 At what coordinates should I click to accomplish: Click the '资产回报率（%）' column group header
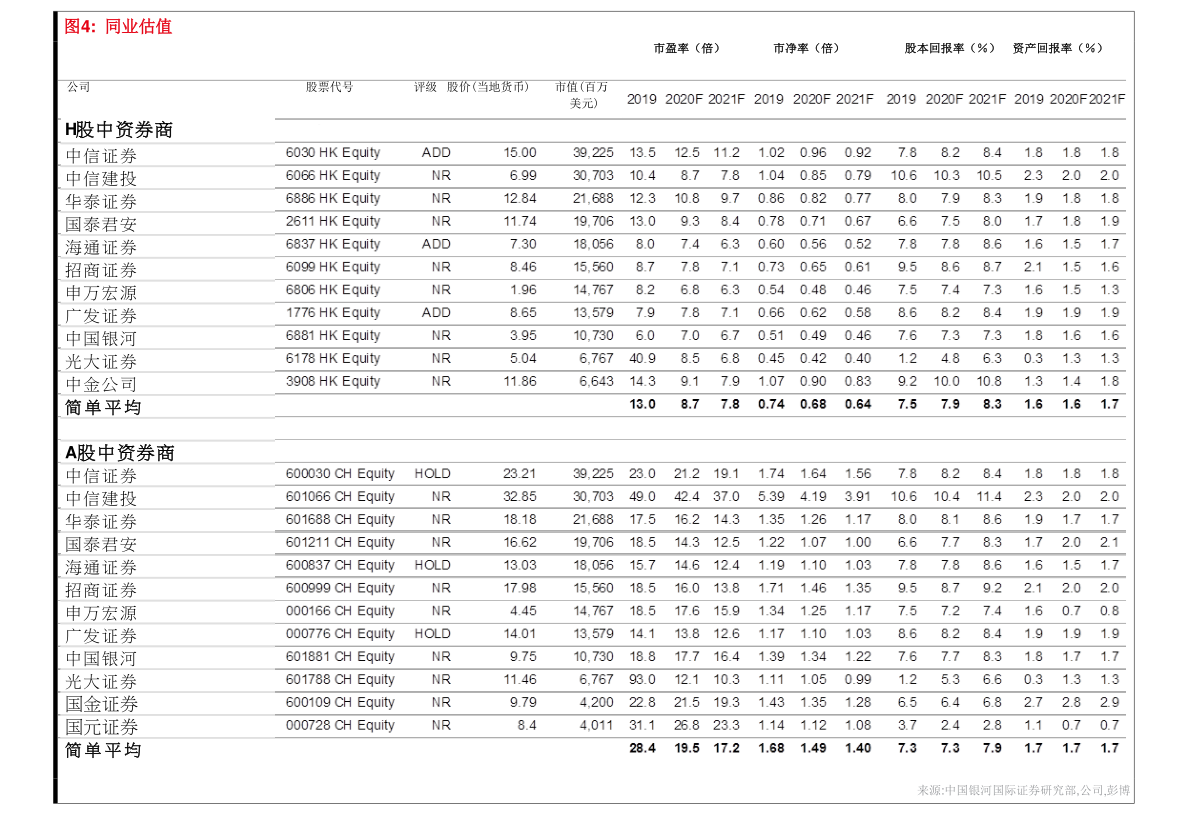click(1057, 48)
